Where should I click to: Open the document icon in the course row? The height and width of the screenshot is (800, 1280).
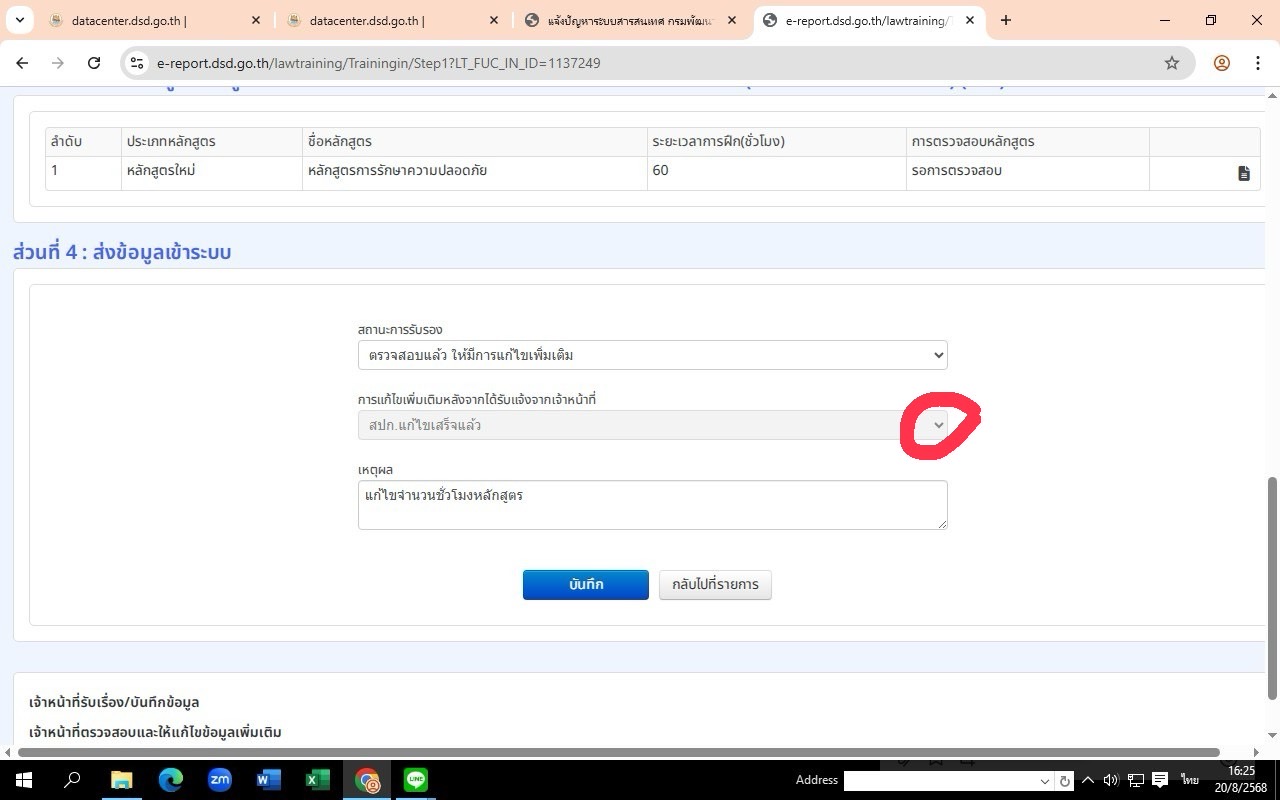coord(1244,173)
